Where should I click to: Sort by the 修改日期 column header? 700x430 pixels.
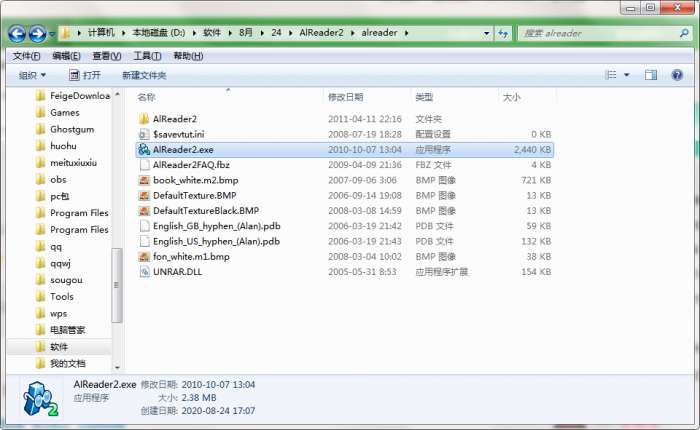click(345, 97)
